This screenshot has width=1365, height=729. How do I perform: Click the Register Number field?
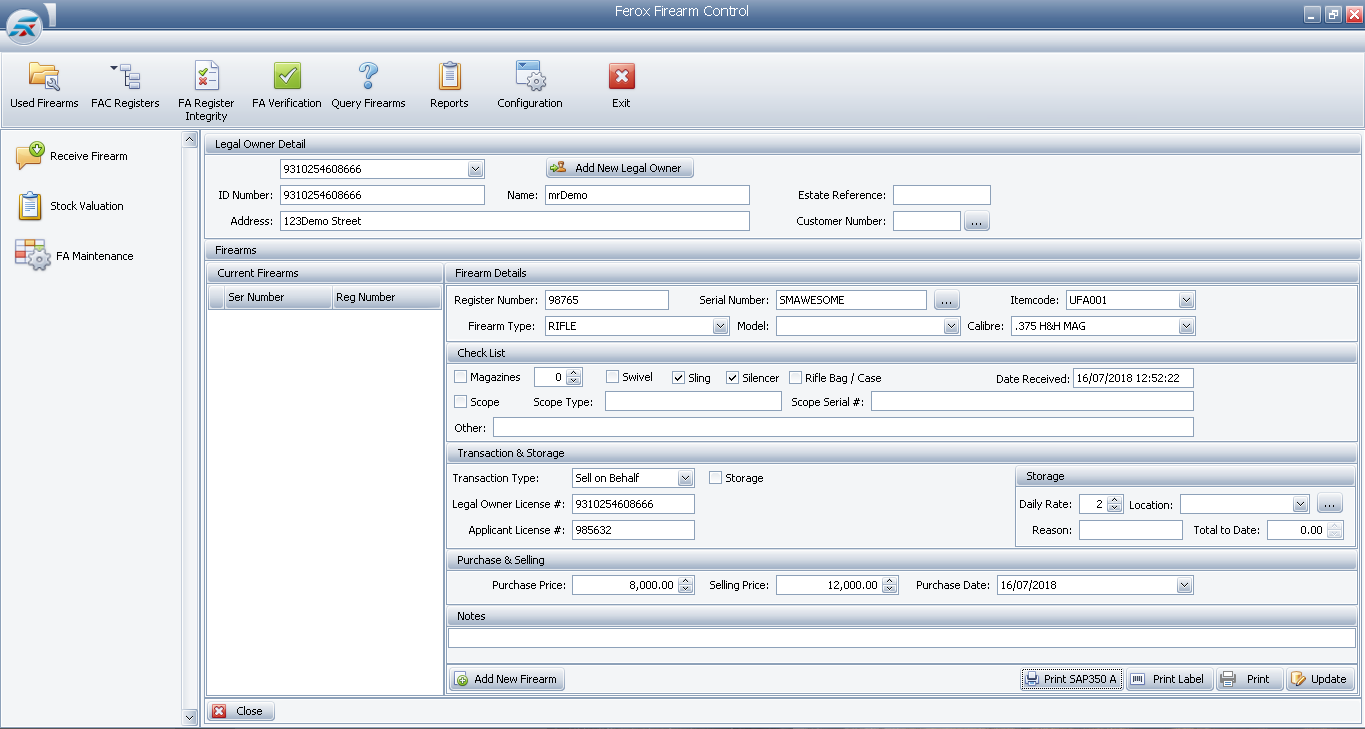pos(606,300)
